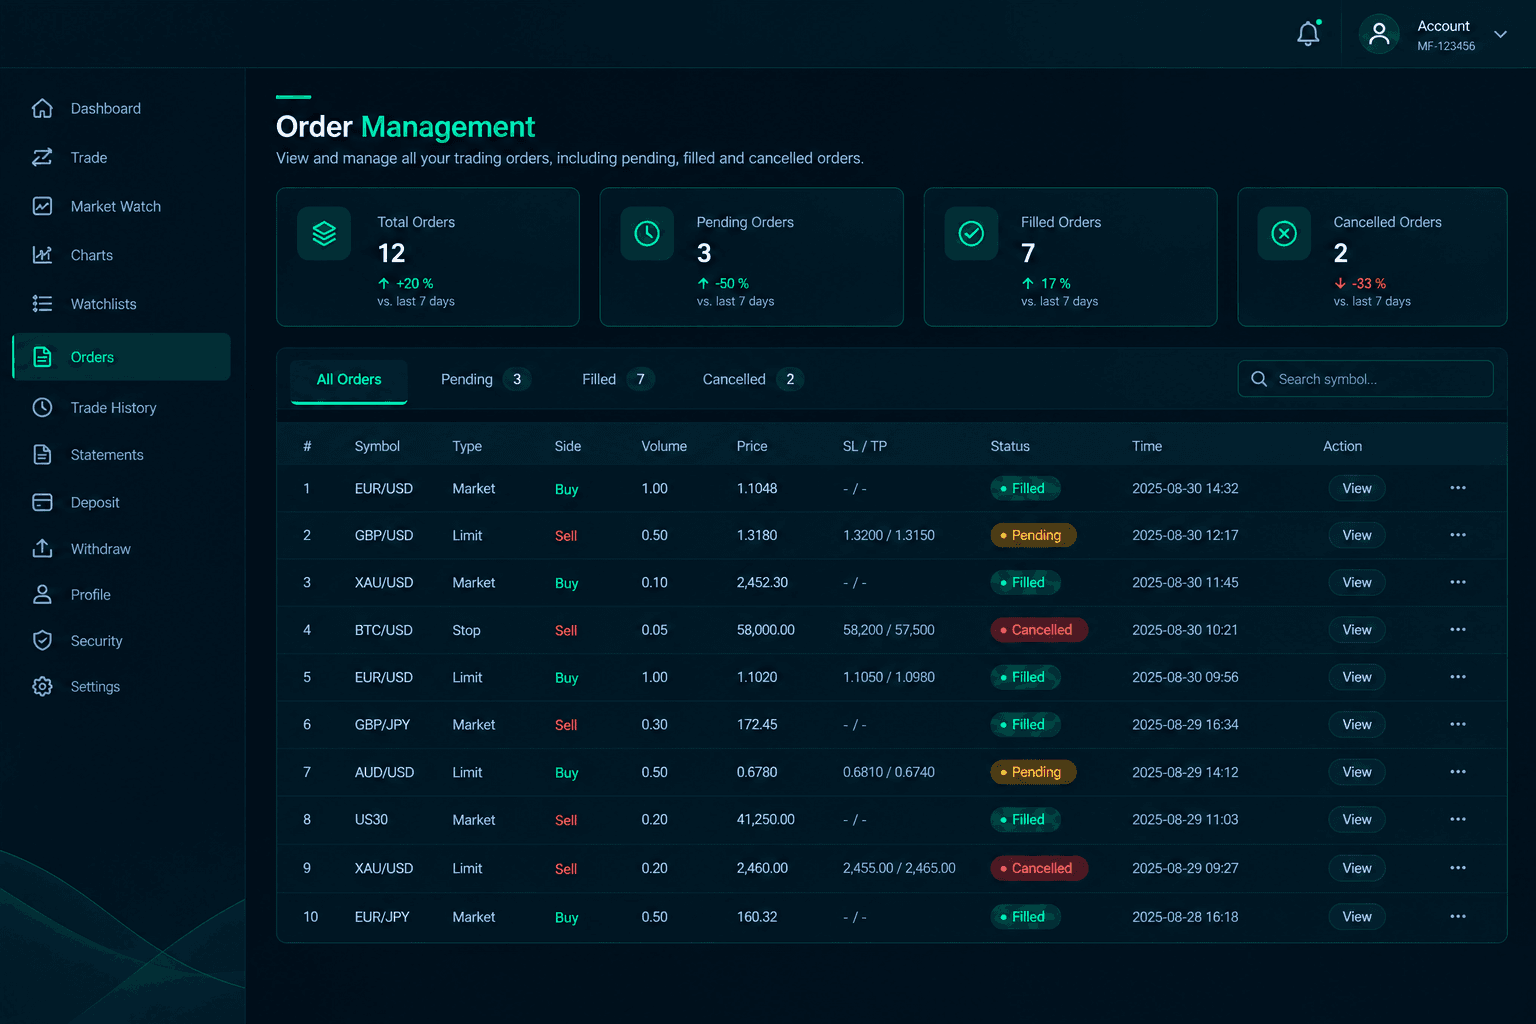
Task: View order 4 BTC/USD Stop
Action: coord(1357,630)
